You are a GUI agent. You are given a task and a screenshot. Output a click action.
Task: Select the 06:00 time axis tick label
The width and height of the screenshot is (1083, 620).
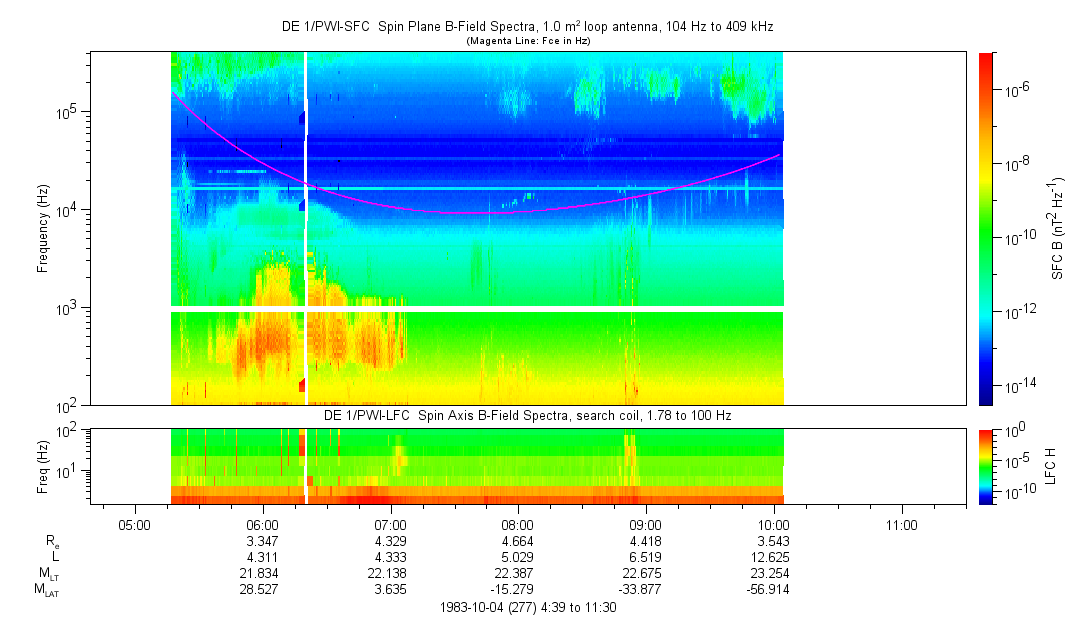pyautogui.click(x=262, y=524)
